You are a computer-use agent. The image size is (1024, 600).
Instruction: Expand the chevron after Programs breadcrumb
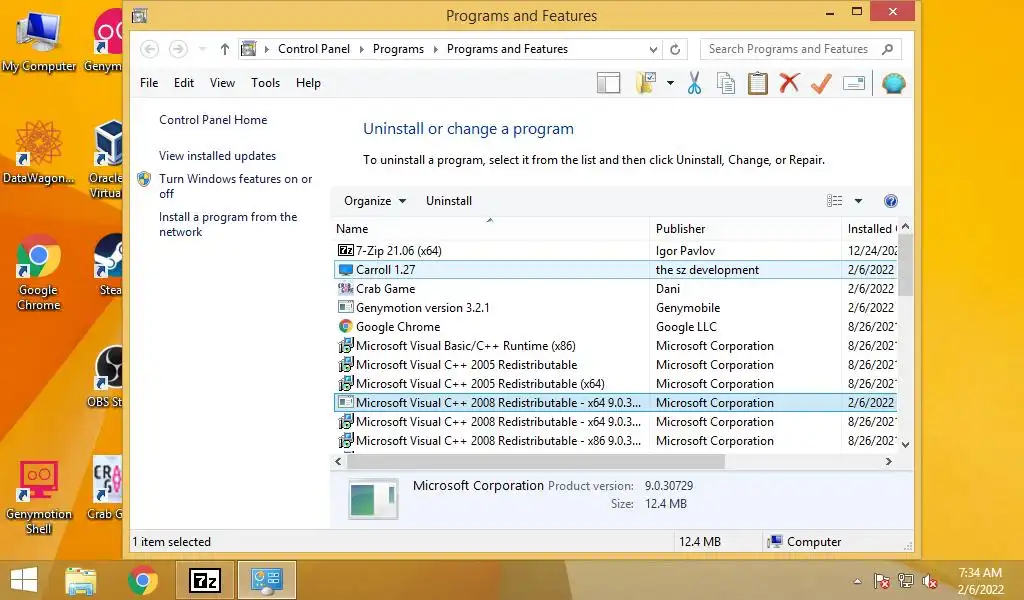pos(436,49)
